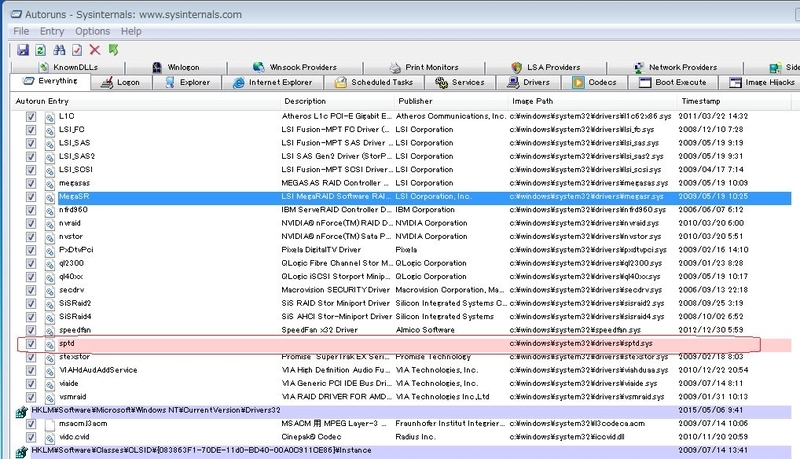The height and width of the screenshot is (459, 800).
Task: Uncheck the nvraid entry checkbox
Action: tap(31, 223)
